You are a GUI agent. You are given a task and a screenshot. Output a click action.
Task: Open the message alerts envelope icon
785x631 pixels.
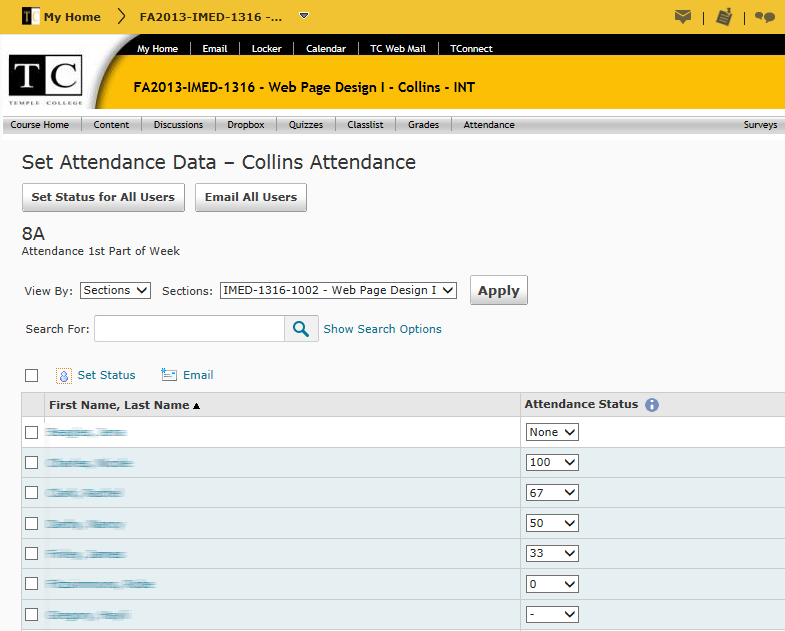pos(683,17)
